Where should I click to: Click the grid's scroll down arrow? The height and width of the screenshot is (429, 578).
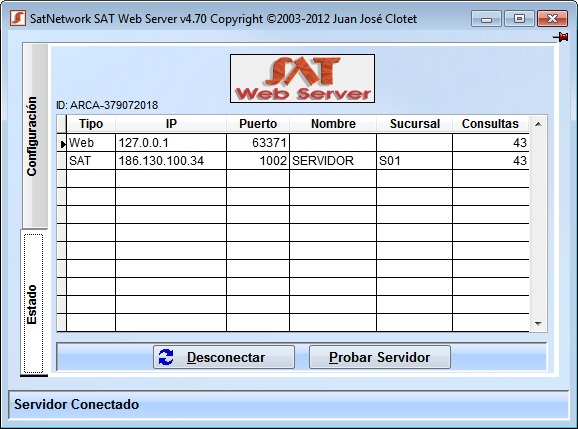point(538,324)
